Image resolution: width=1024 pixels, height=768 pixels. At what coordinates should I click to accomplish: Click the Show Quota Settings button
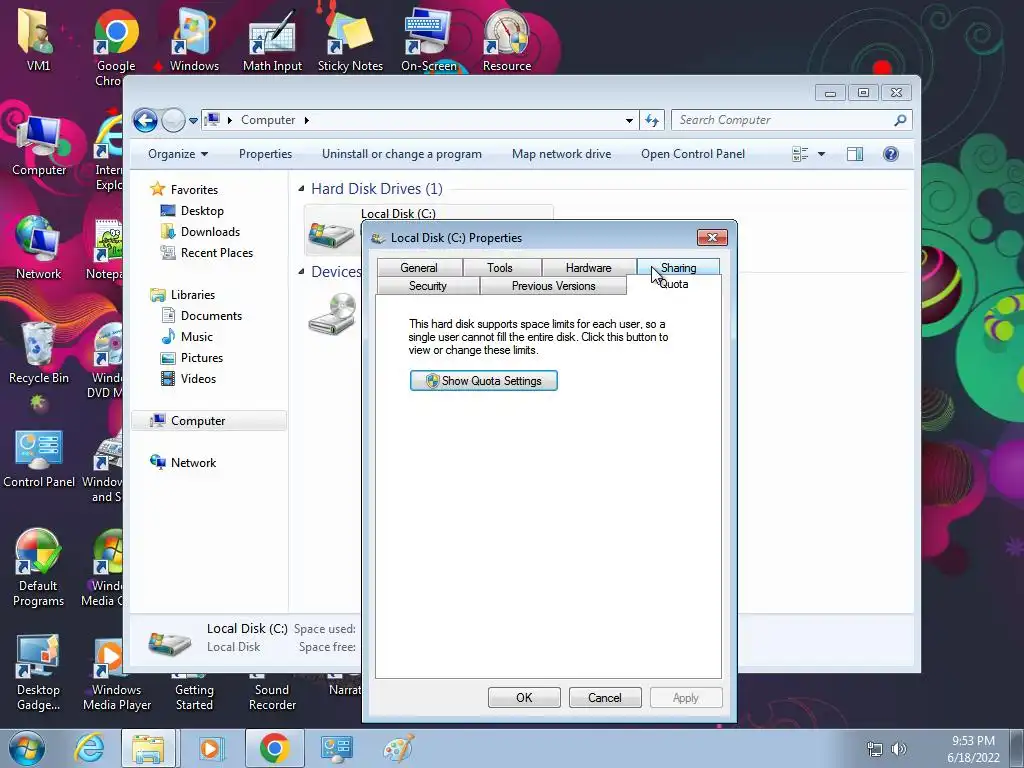[x=483, y=381]
